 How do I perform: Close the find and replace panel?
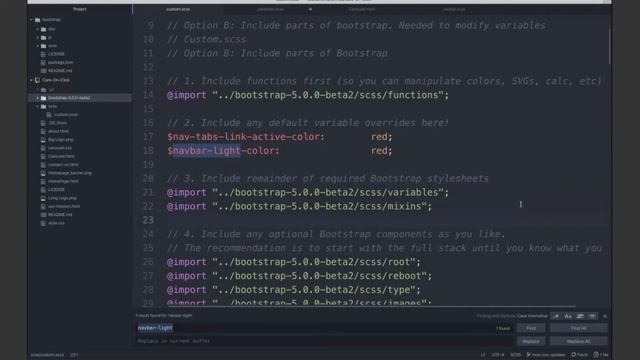[605, 316]
